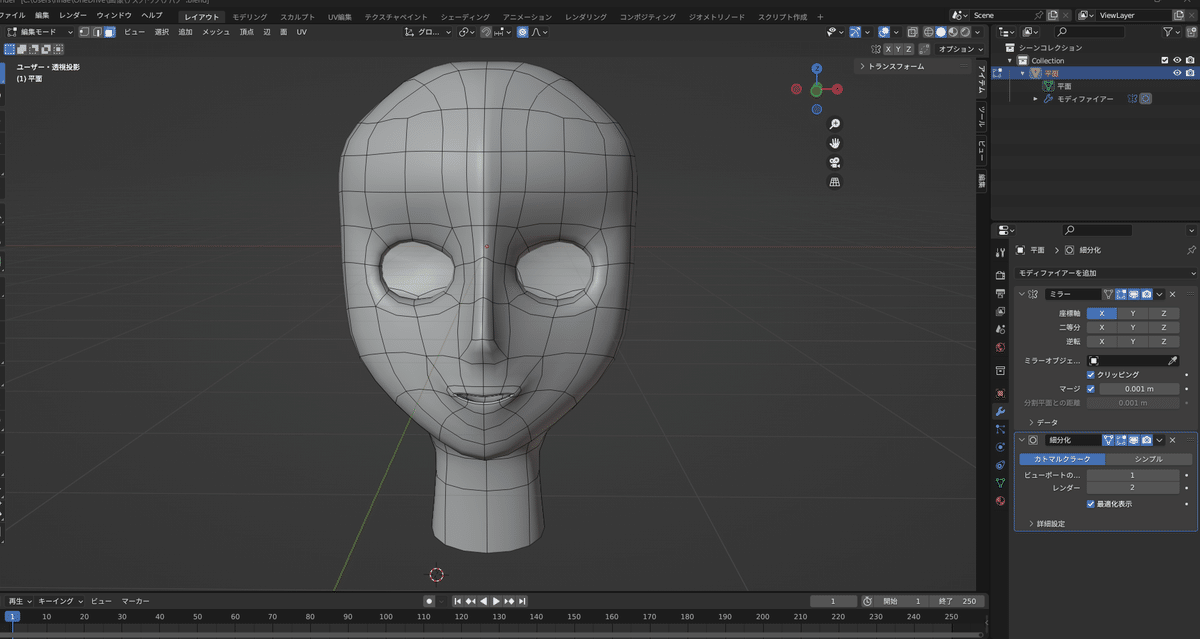The image size is (1200, 639).
Task: Open the outliner filter dropdown
Action: (x=1171, y=32)
